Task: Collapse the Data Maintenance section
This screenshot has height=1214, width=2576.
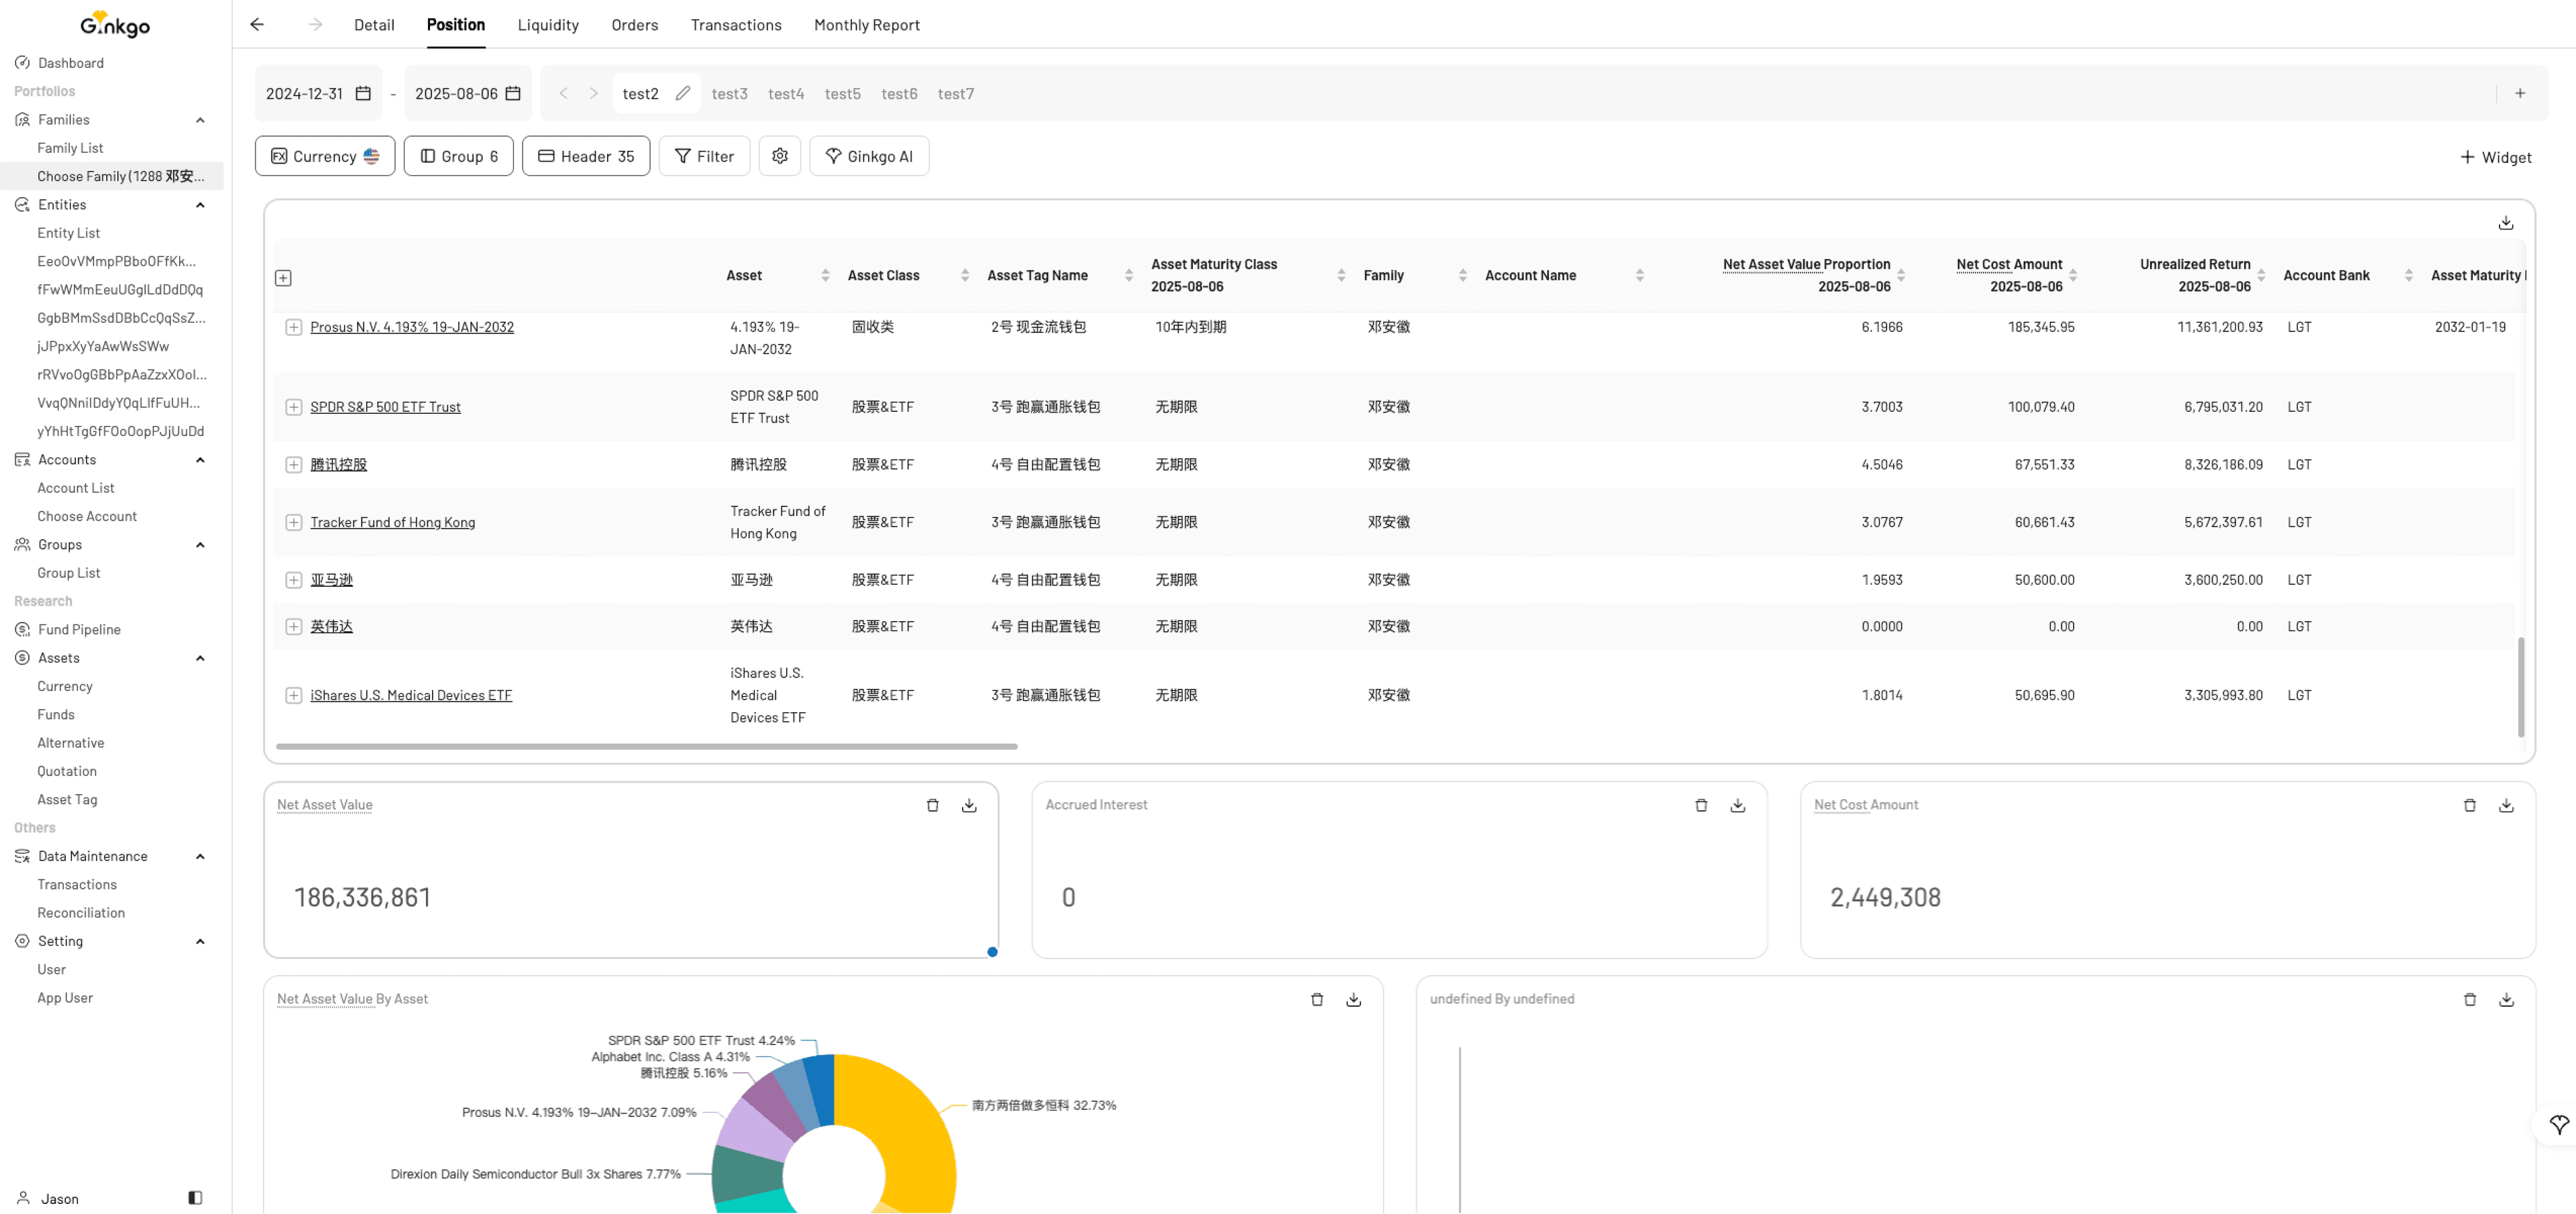Action: point(200,857)
